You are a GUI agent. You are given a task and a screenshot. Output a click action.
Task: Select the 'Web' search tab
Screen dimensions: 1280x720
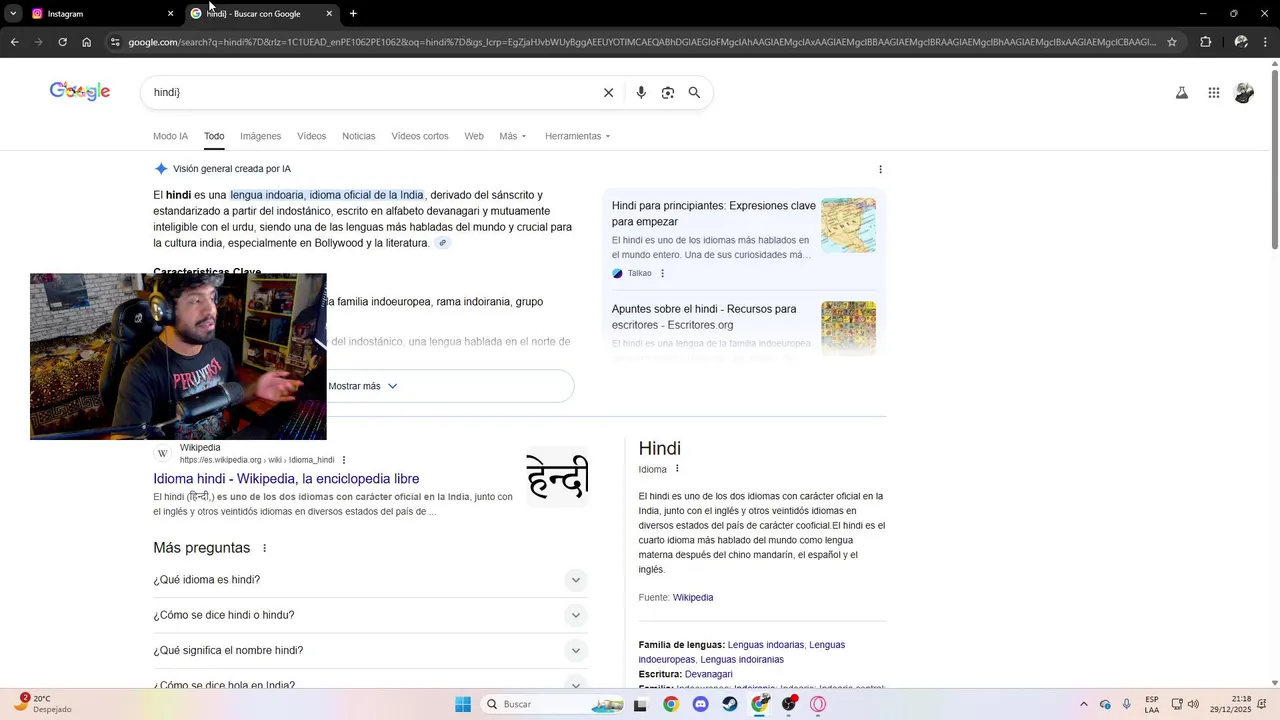pos(474,136)
